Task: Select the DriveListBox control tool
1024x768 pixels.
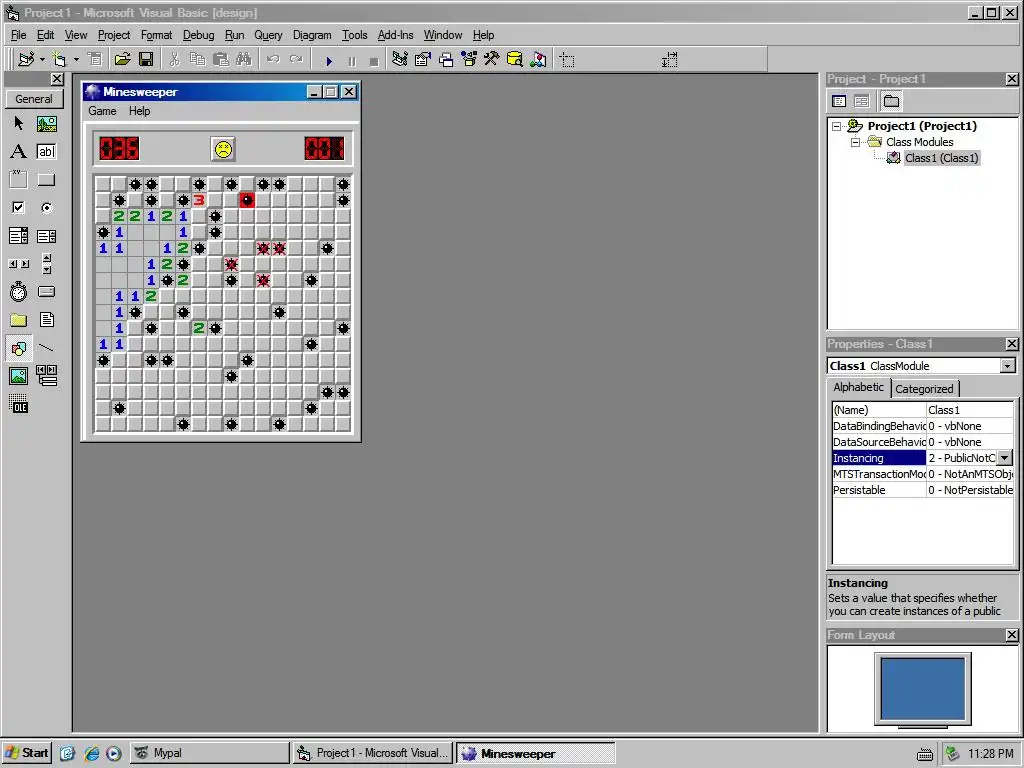Action: click(x=46, y=292)
